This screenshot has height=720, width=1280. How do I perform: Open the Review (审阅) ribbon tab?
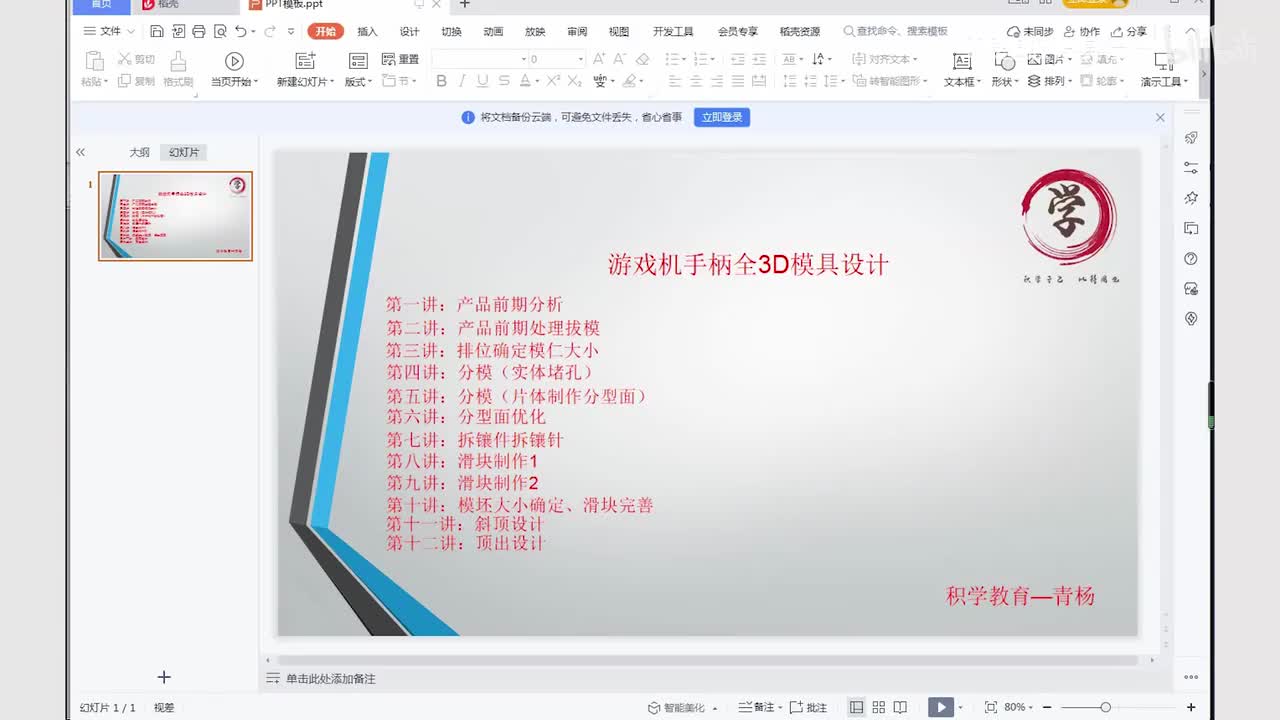pyautogui.click(x=577, y=32)
